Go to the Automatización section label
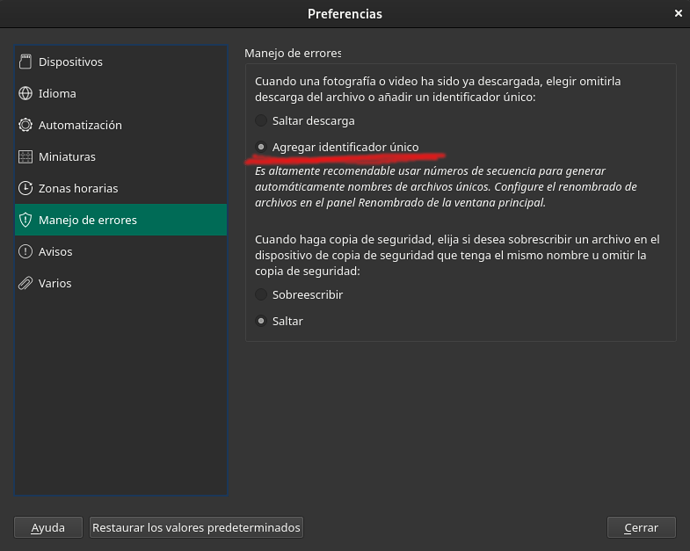Viewport: 690px width, 551px height. click(x=80, y=125)
